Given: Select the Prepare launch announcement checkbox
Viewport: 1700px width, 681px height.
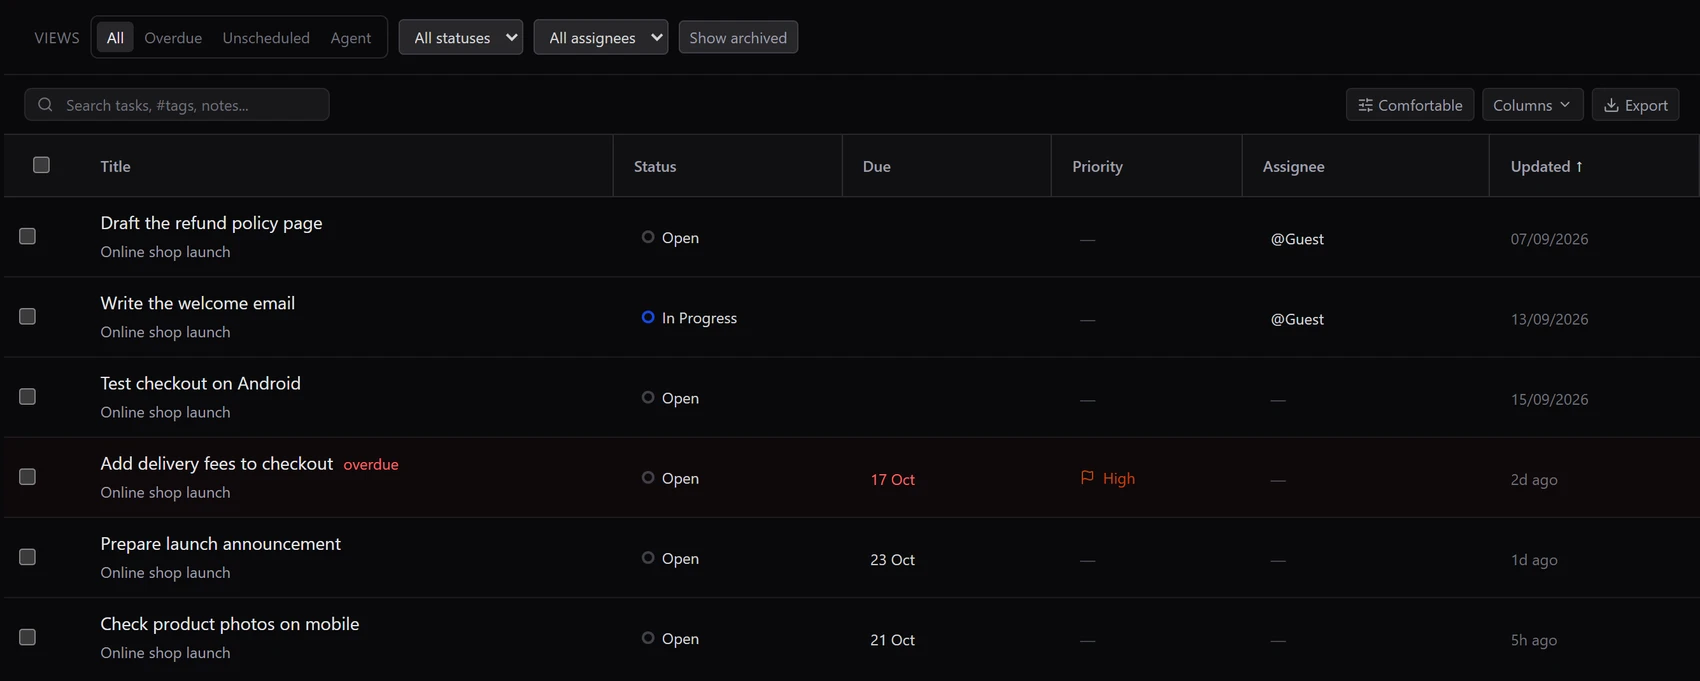Looking at the screenshot, I should coord(28,556).
